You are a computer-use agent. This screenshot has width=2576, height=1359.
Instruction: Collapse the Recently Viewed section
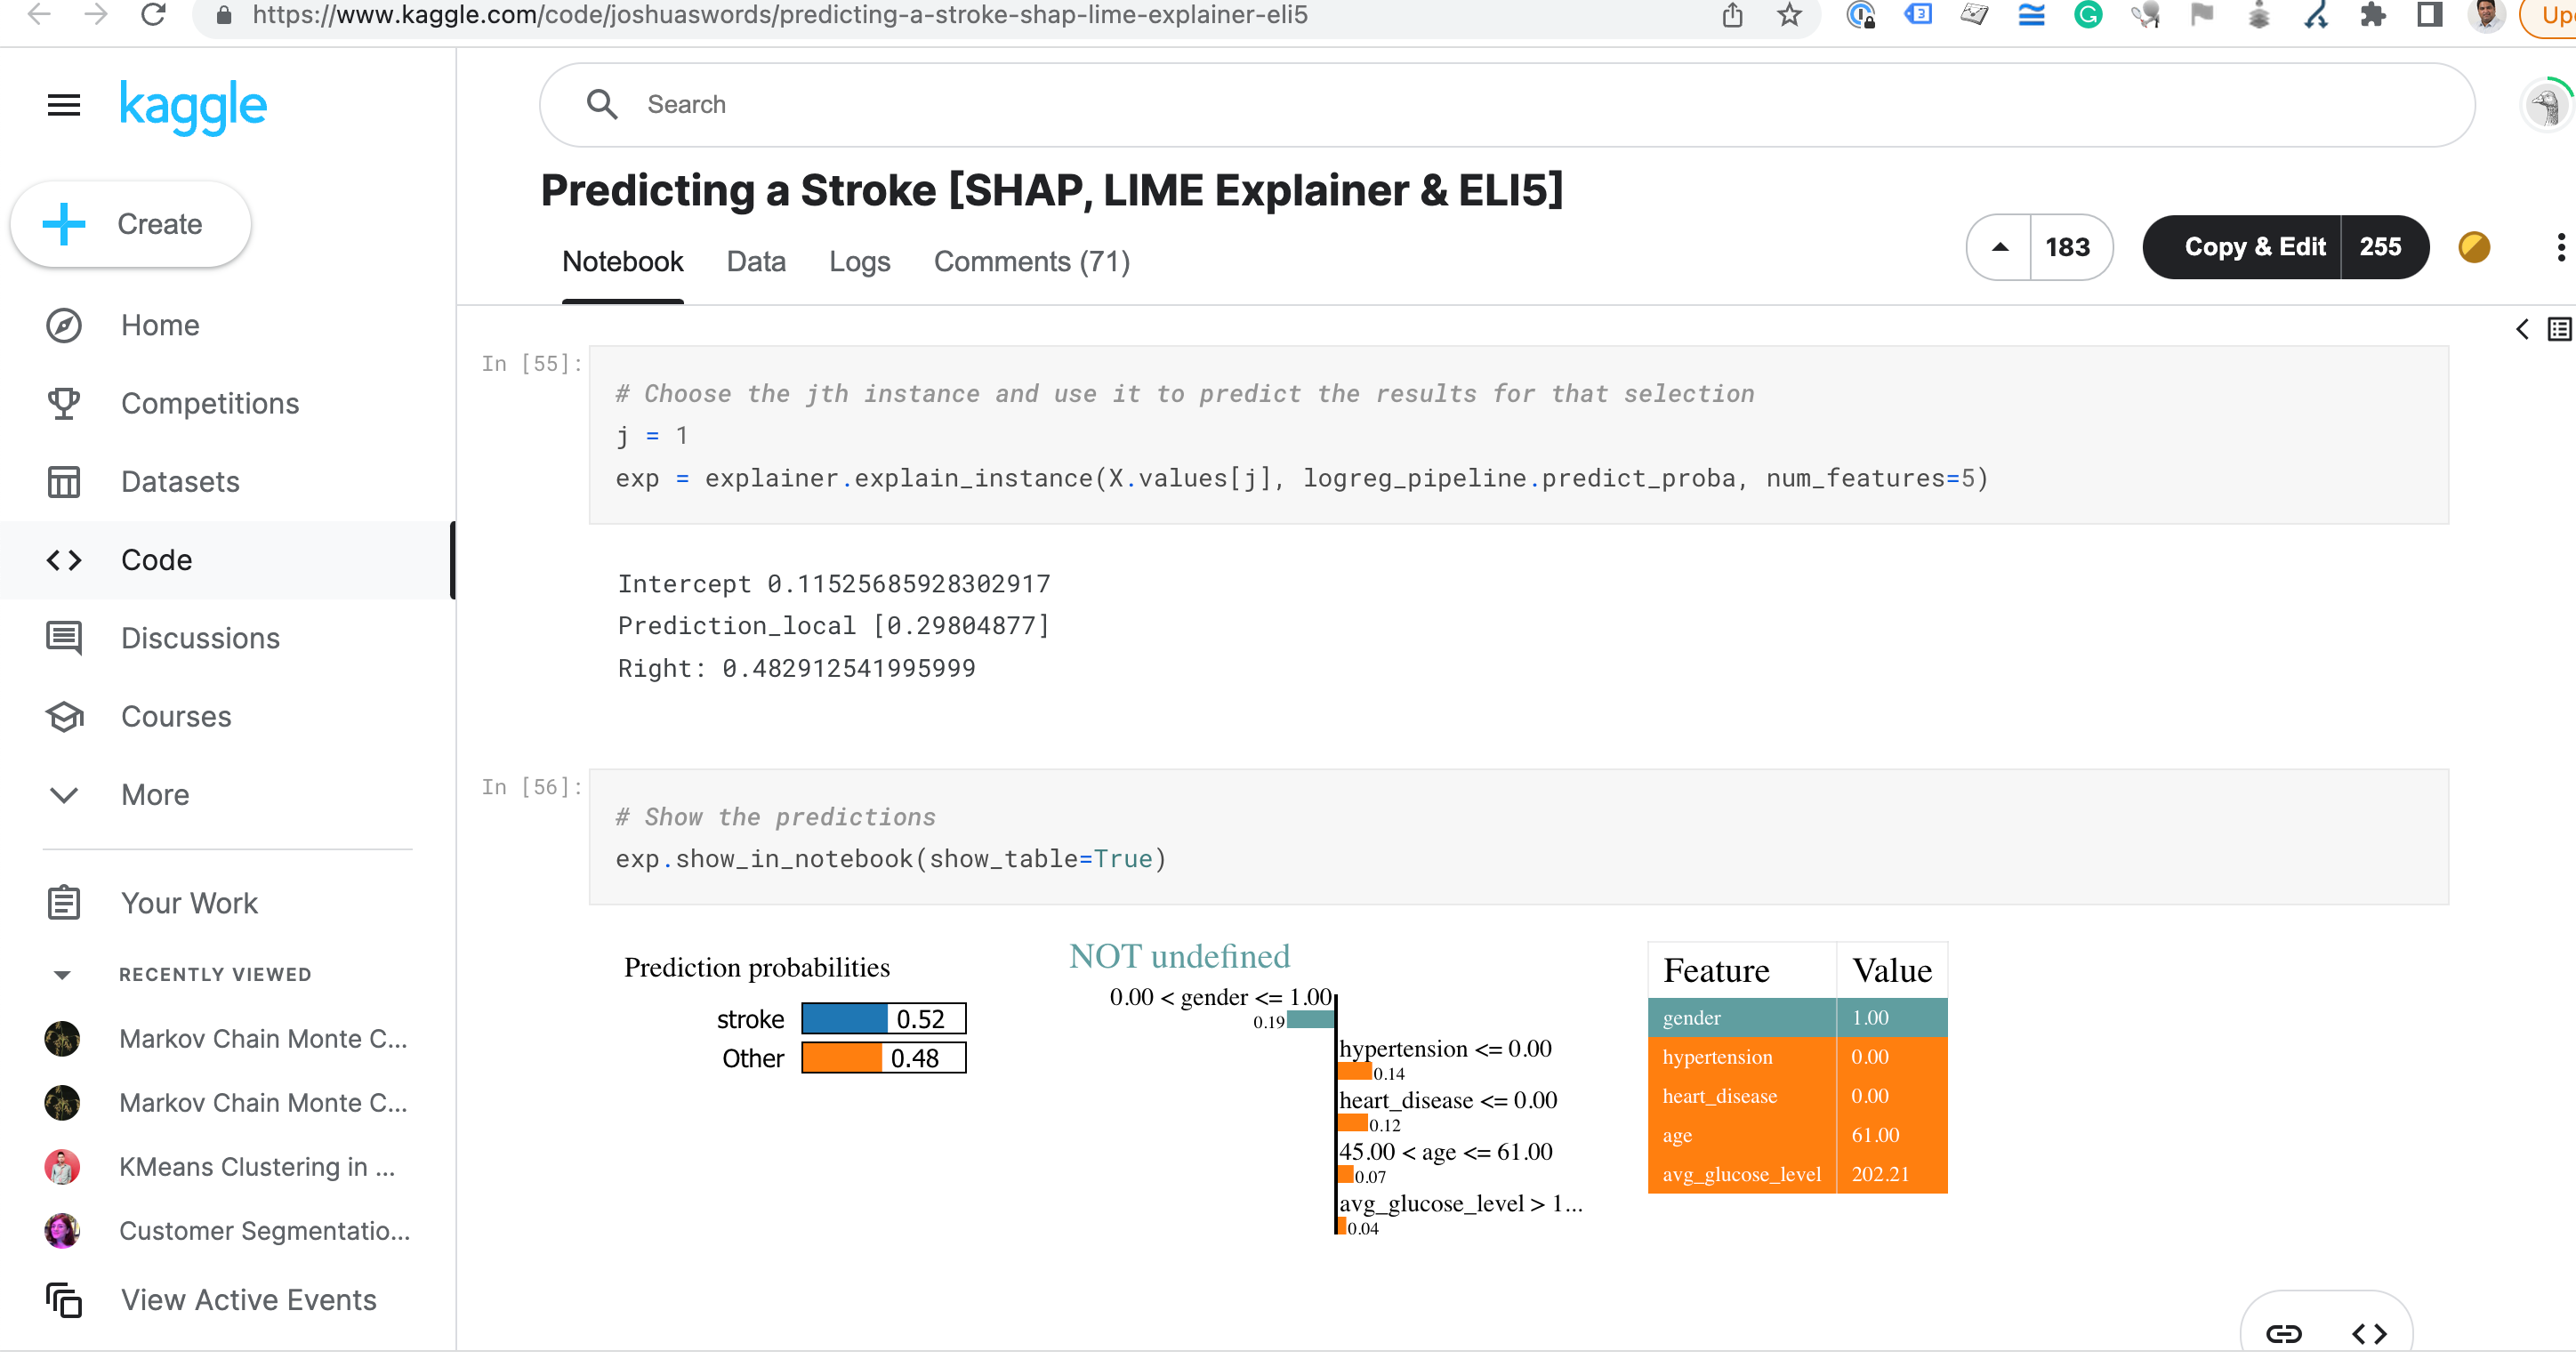63,973
